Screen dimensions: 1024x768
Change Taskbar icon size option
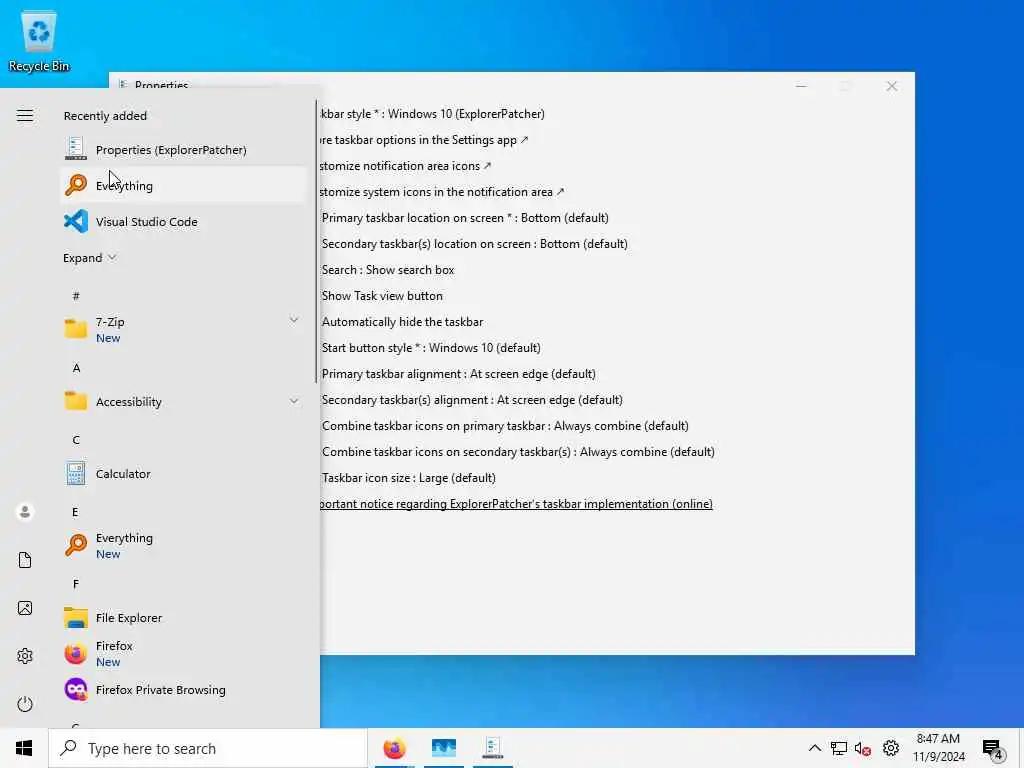point(409,478)
